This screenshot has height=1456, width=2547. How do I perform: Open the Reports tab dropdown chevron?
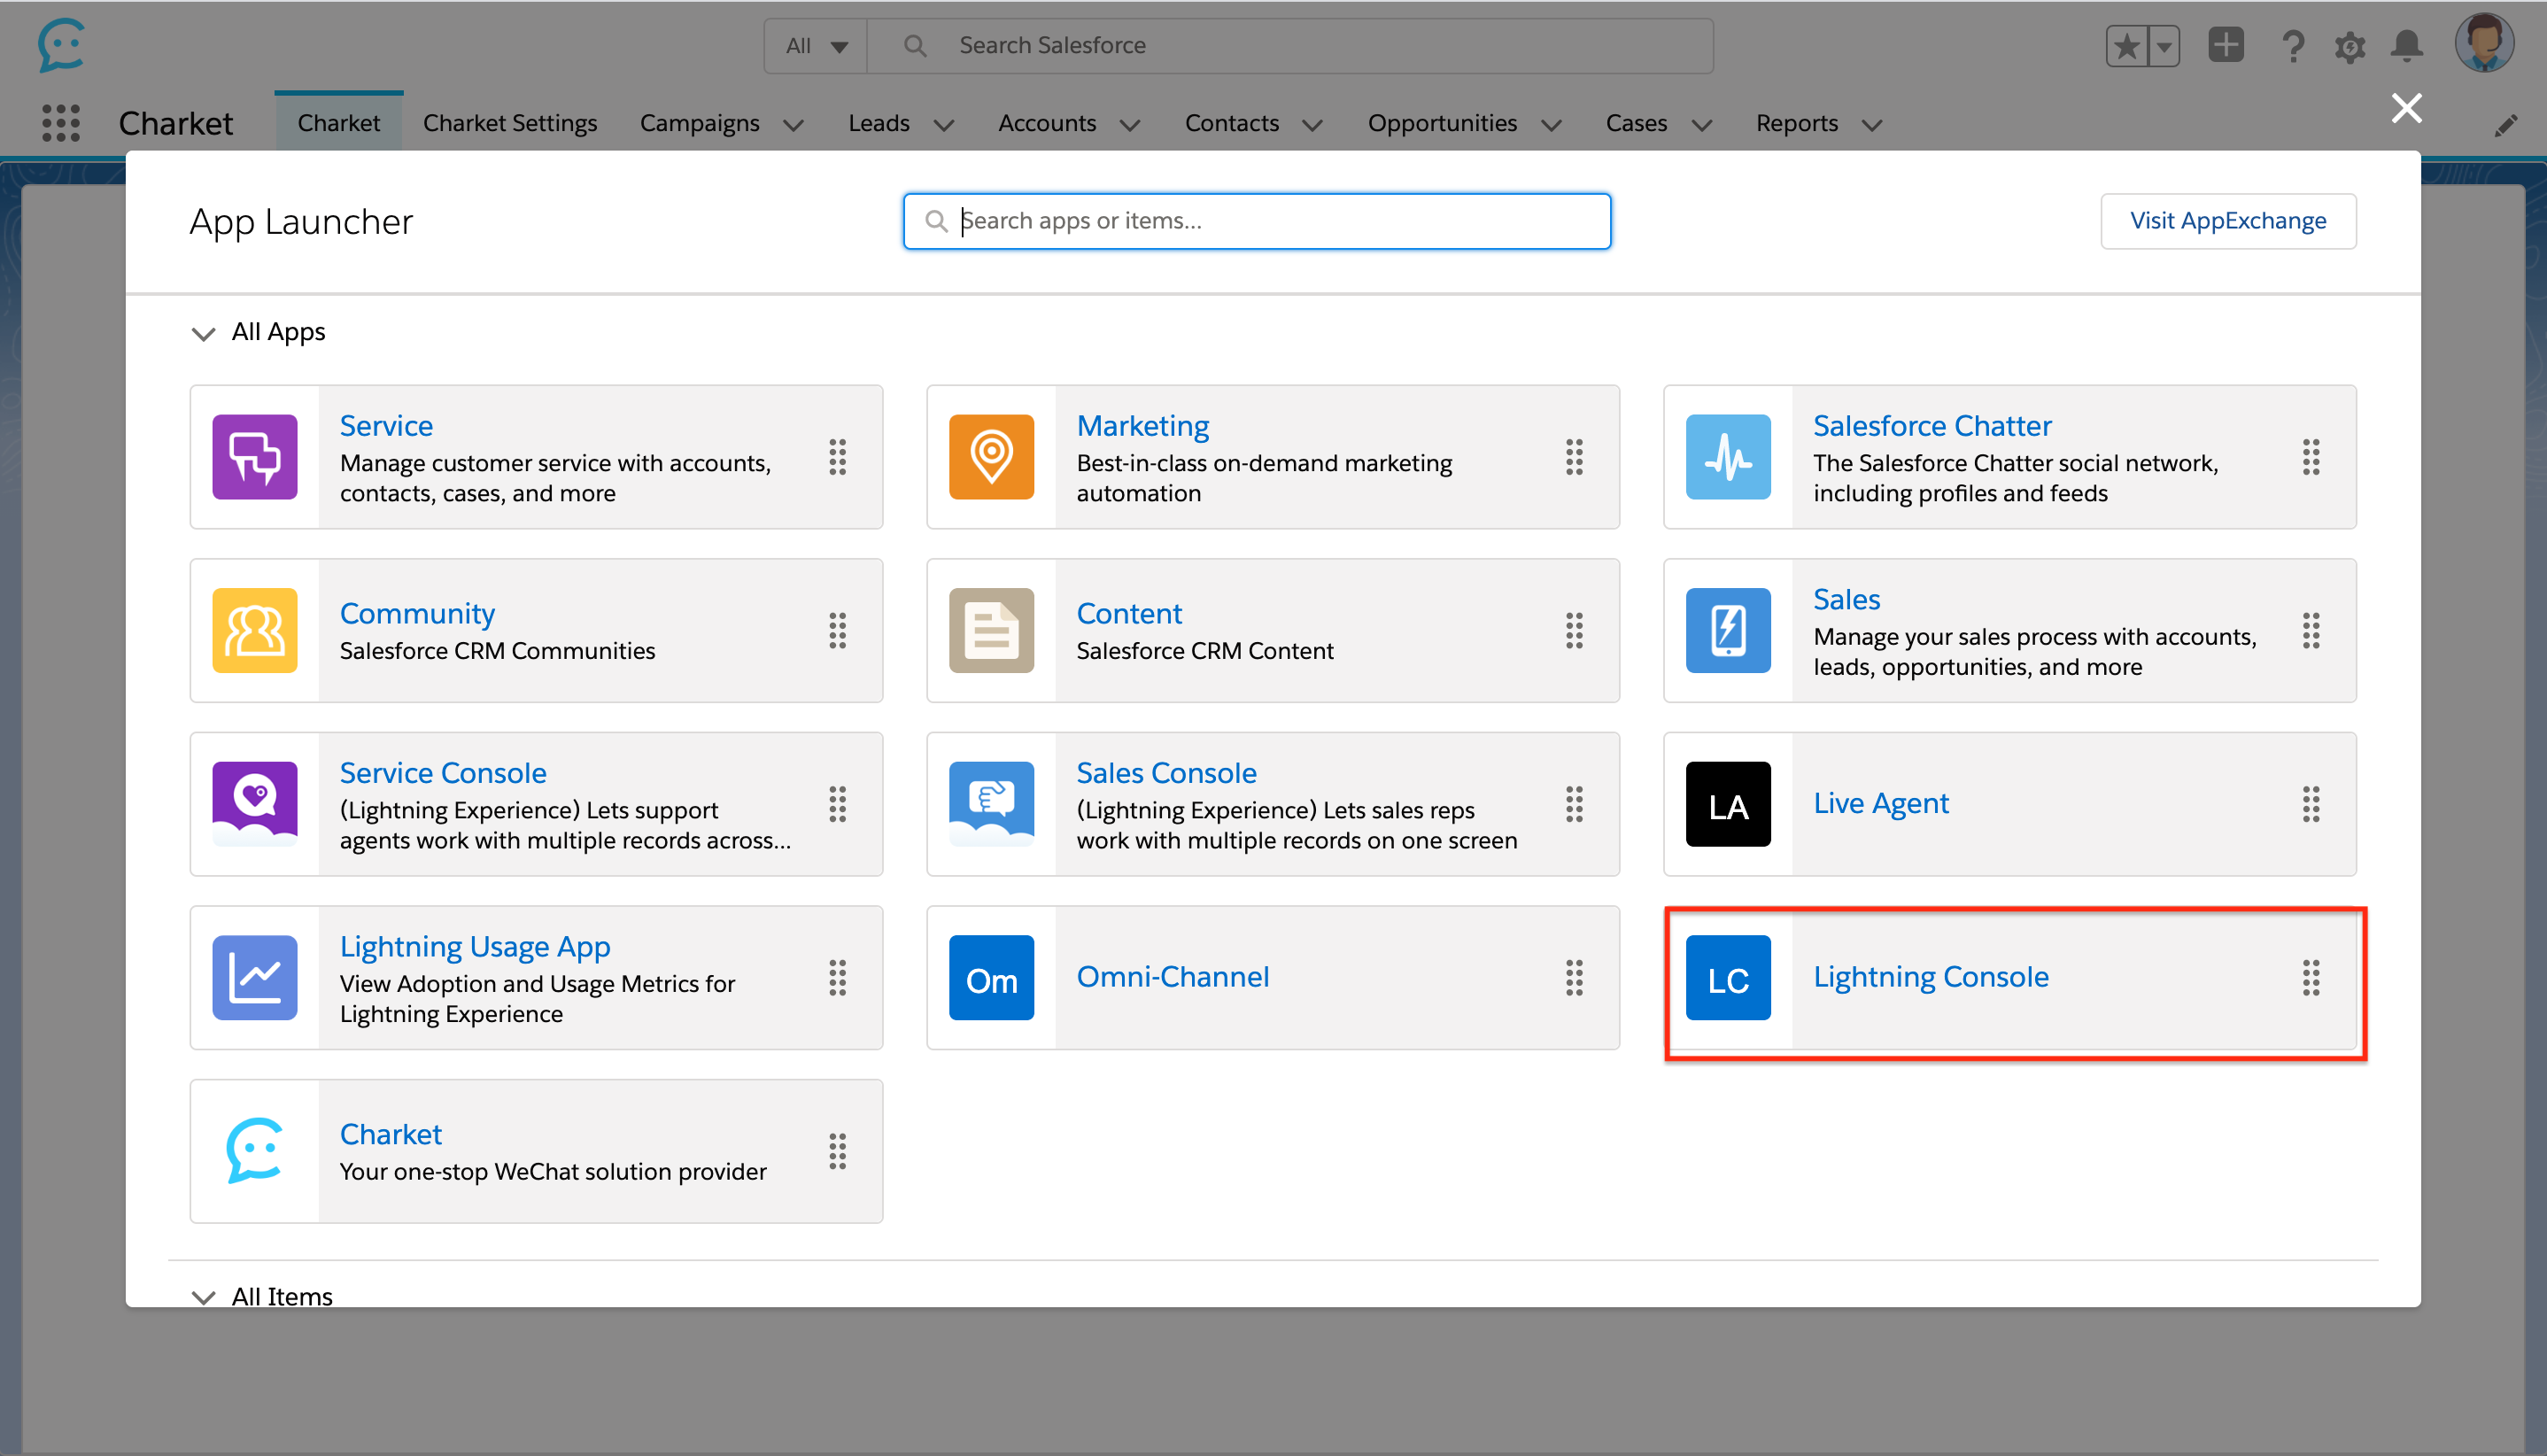click(1872, 126)
